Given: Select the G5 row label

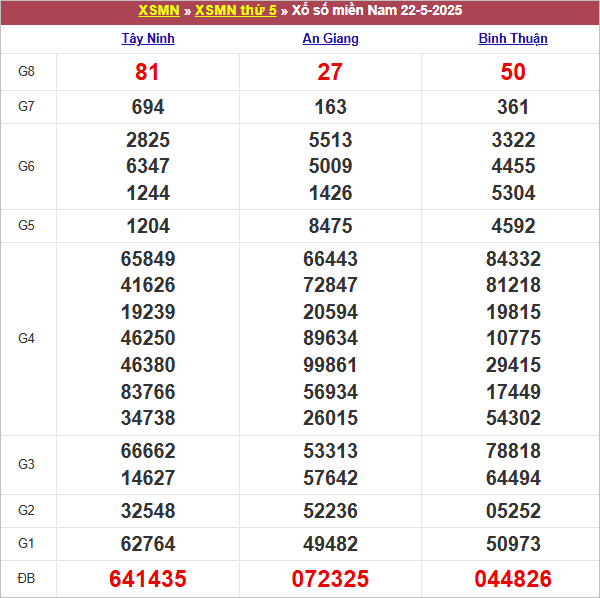Looking at the screenshot, I should 26,225.
